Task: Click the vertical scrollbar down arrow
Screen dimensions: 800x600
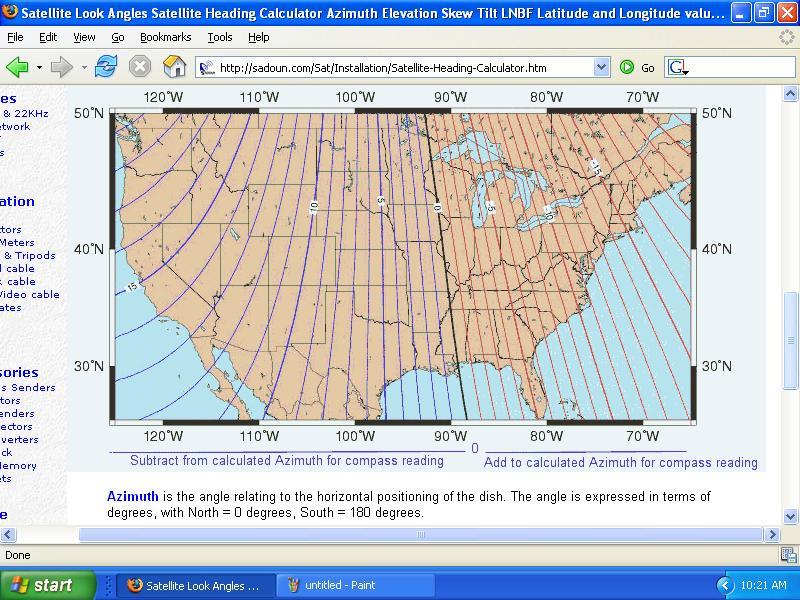Action: coord(790,516)
